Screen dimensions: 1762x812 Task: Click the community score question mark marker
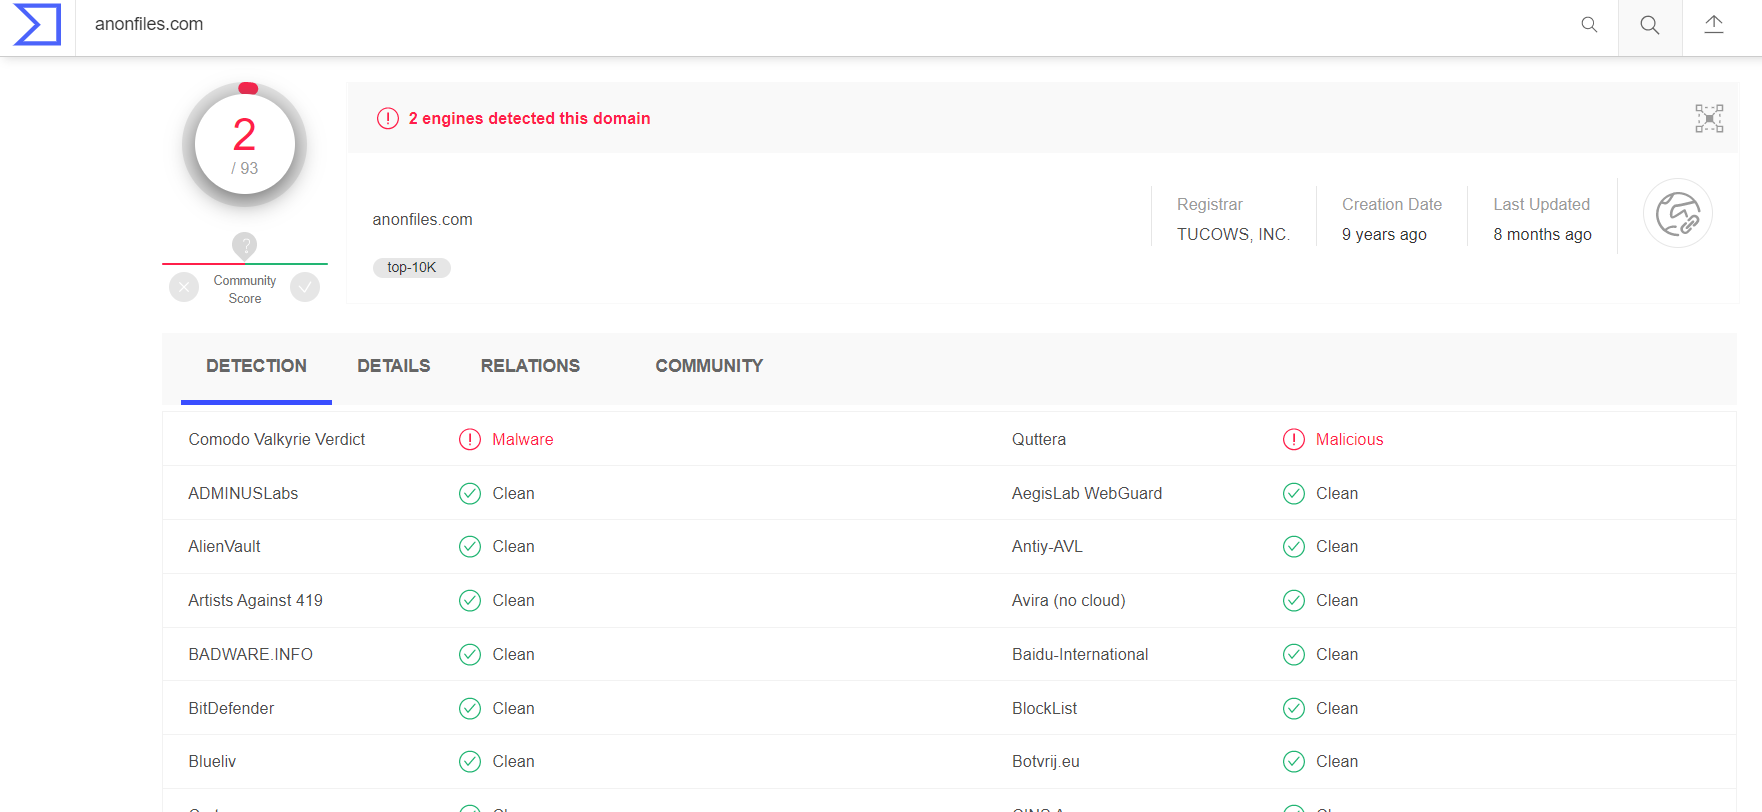point(245,244)
